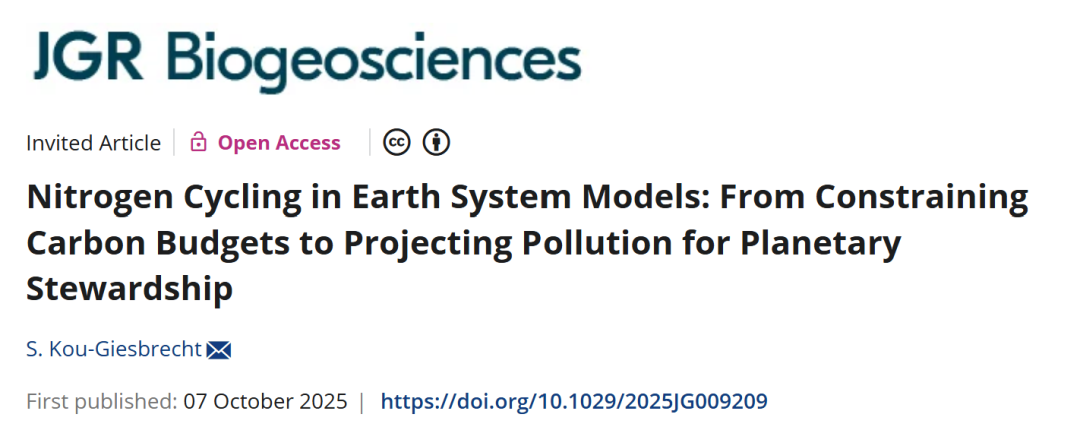Open the Creative Commons CC license icon
The width and height of the screenshot is (1080, 430).
pyautogui.click(x=397, y=142)
